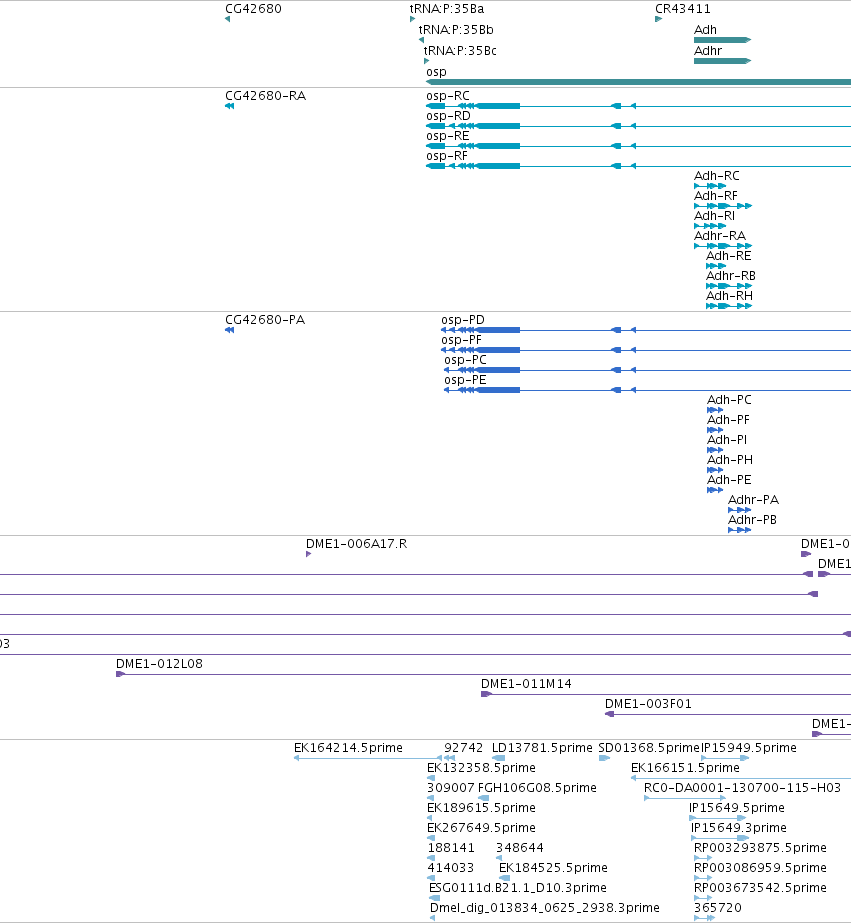The image size is (851, 923).
Task: Select the osp-RF transcript
Action: click(639, 166)
